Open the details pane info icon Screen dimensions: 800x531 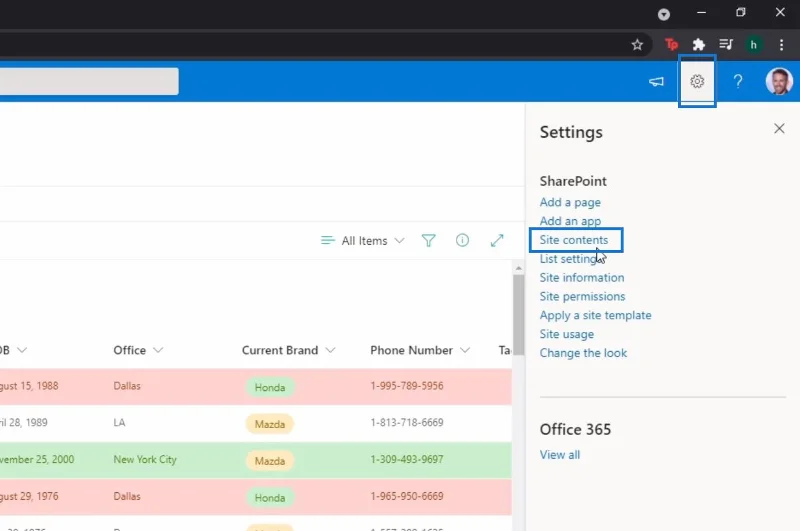462,240
